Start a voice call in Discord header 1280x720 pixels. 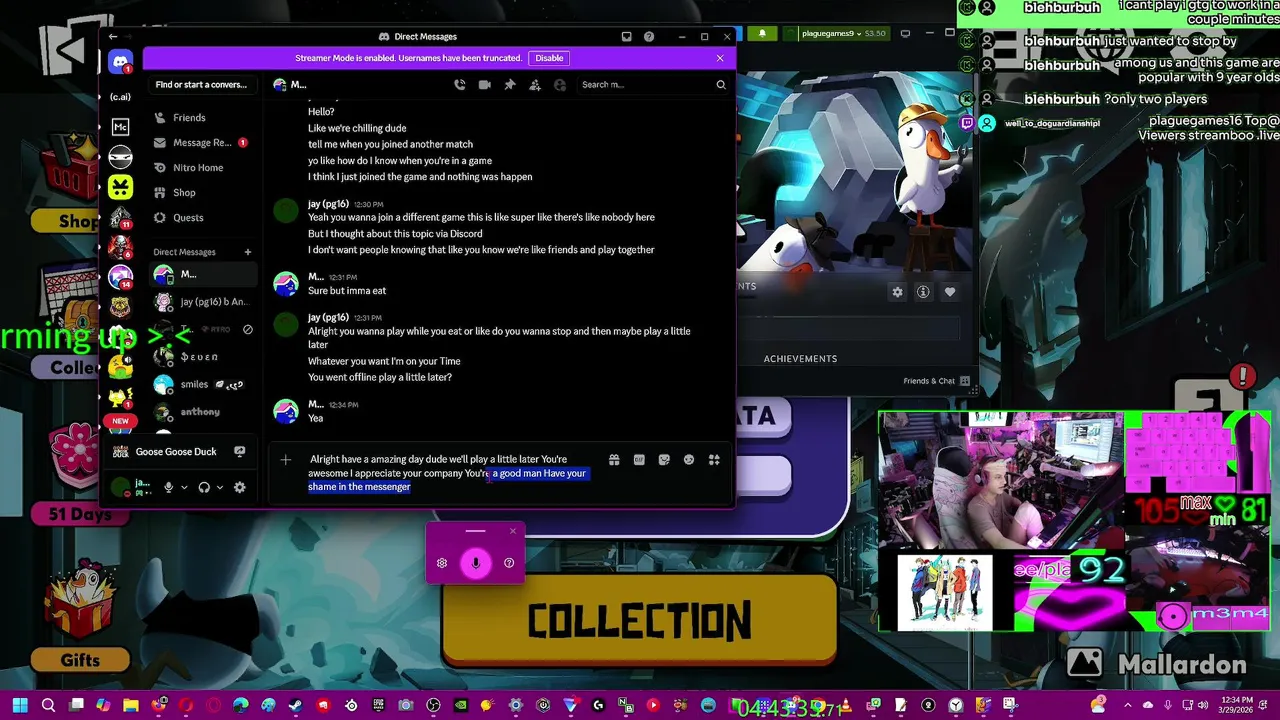(460, 85)
